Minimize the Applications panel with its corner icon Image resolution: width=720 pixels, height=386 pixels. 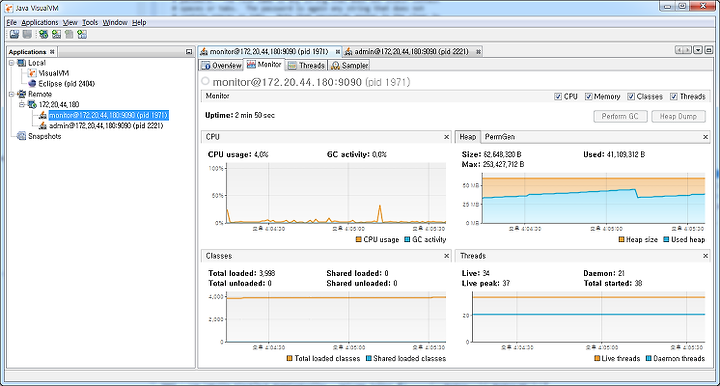[189, 52]
